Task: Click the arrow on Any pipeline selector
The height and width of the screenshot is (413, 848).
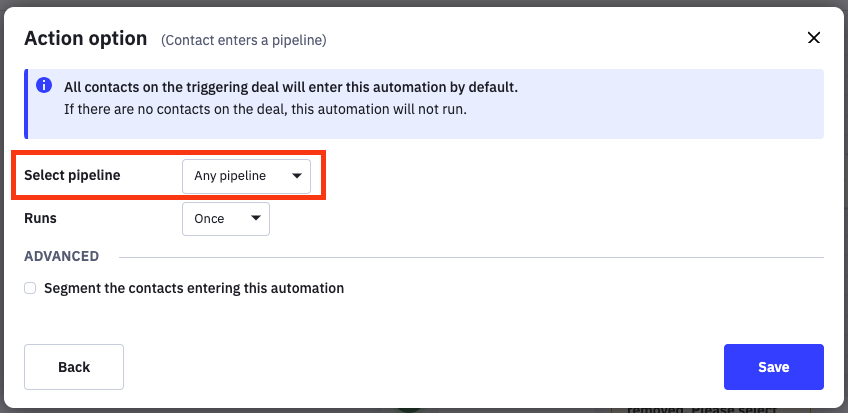Action: (x=296, y=176)
